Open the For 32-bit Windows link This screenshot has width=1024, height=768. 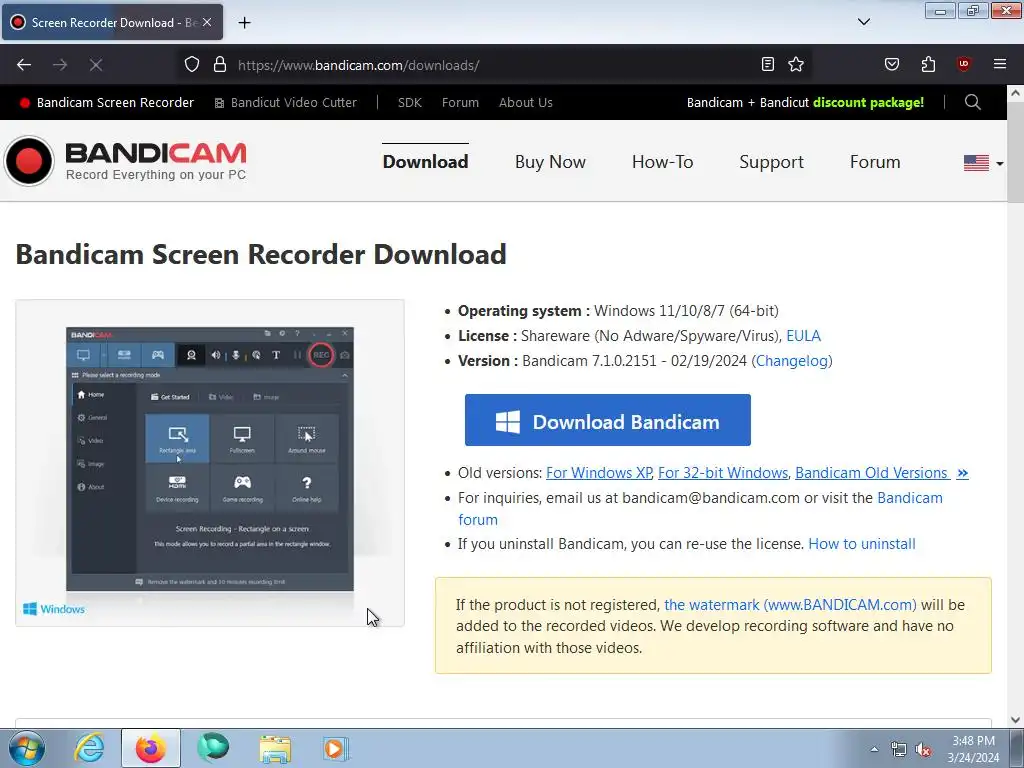[x=723, y=473]
